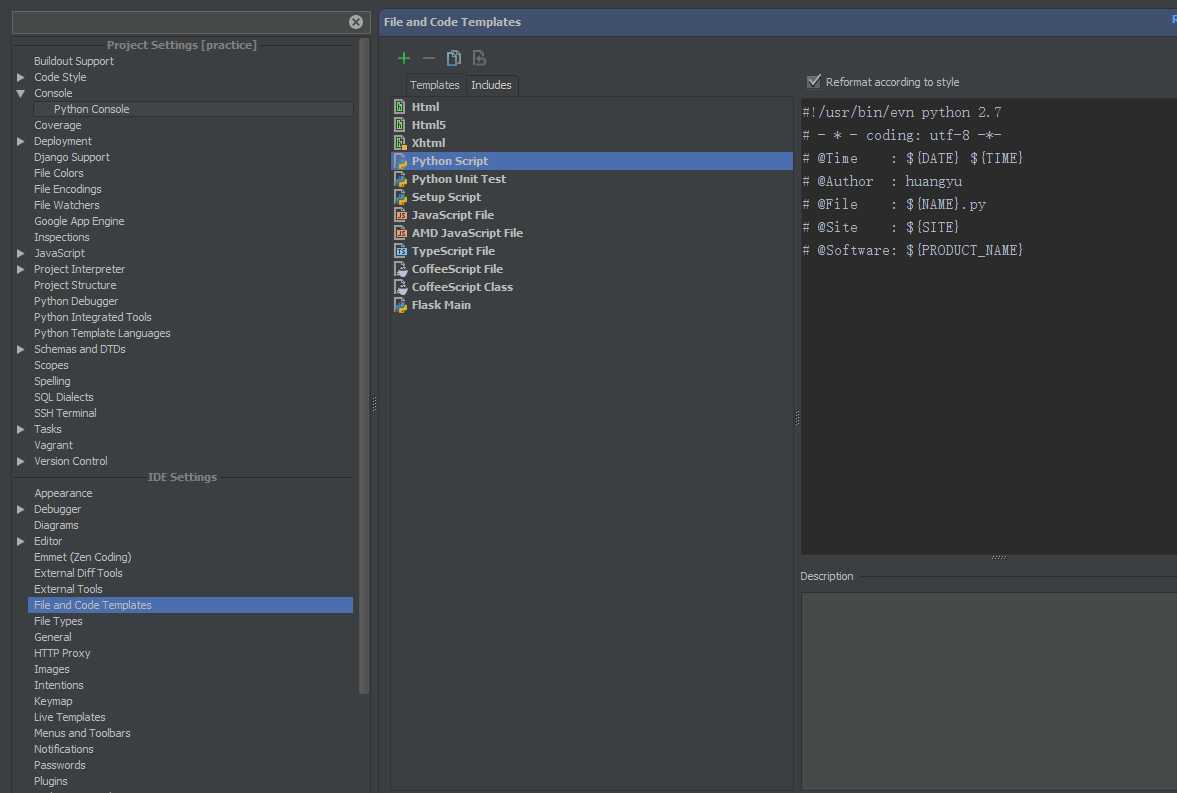Expand the Project Interpreter node
The height and width of the screenshot is (793, 1177).
pos(20,269)
